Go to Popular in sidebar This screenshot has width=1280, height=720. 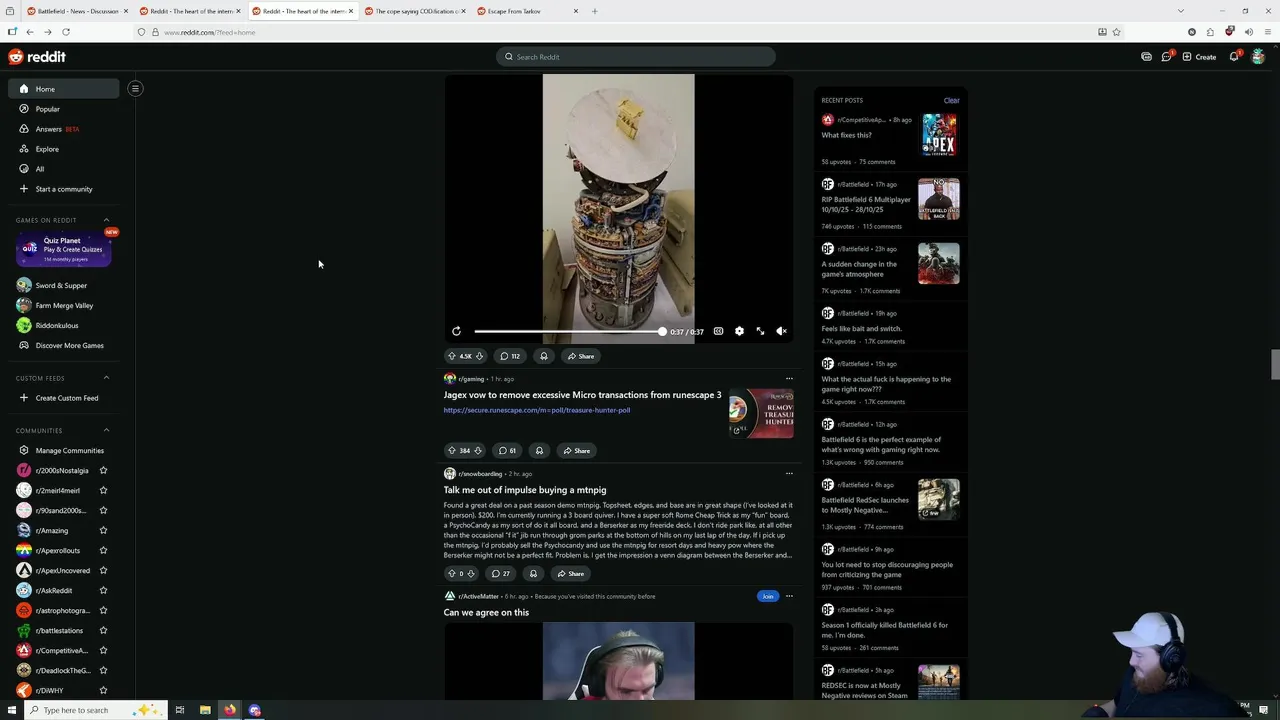click(x=63, y=109)
